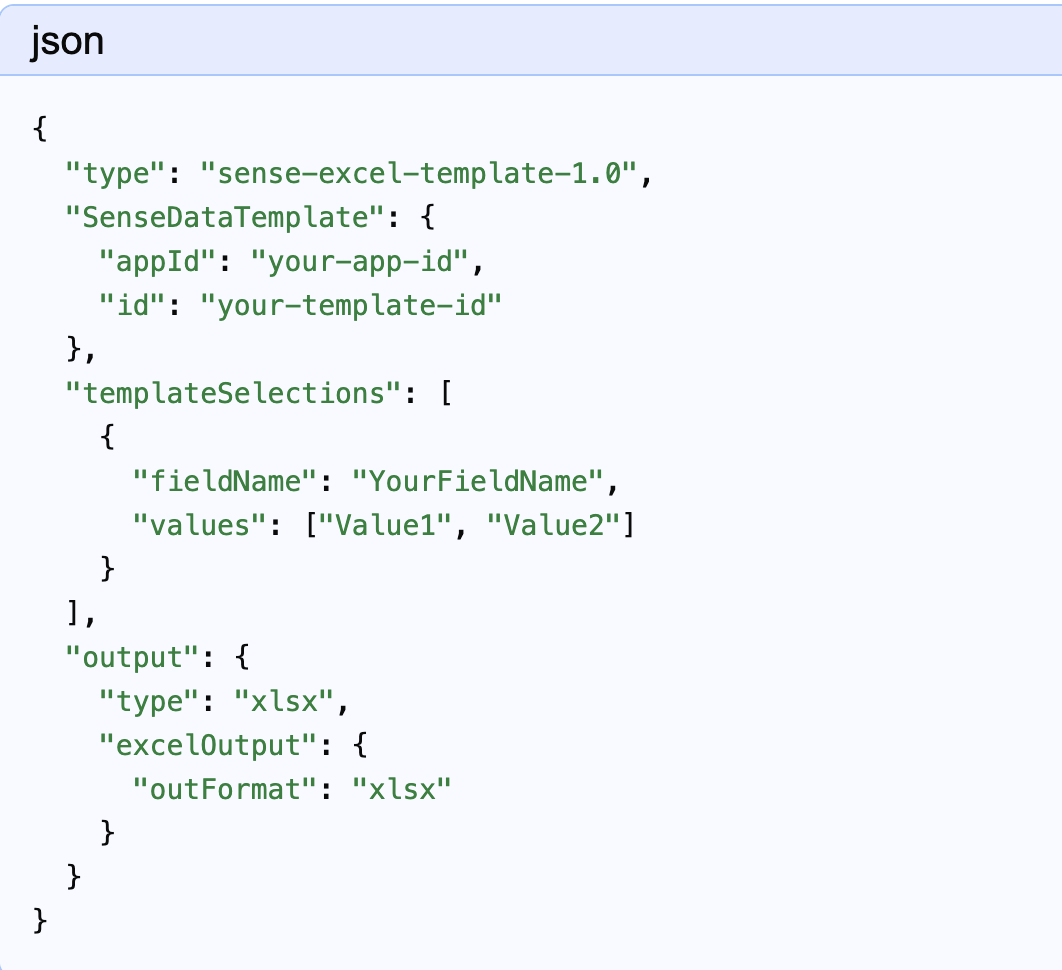1062x970 pixels.
Task: Click the "json" code block header label
Action: coord(66,42)
